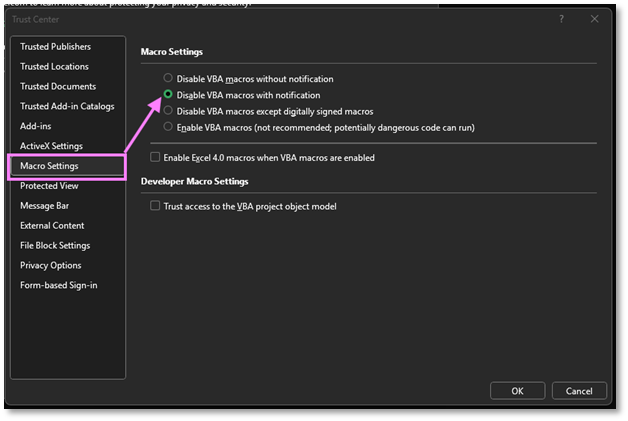Show Privacy Options page
This screenshot has width=628, height=421.
[x=51, y=265]
